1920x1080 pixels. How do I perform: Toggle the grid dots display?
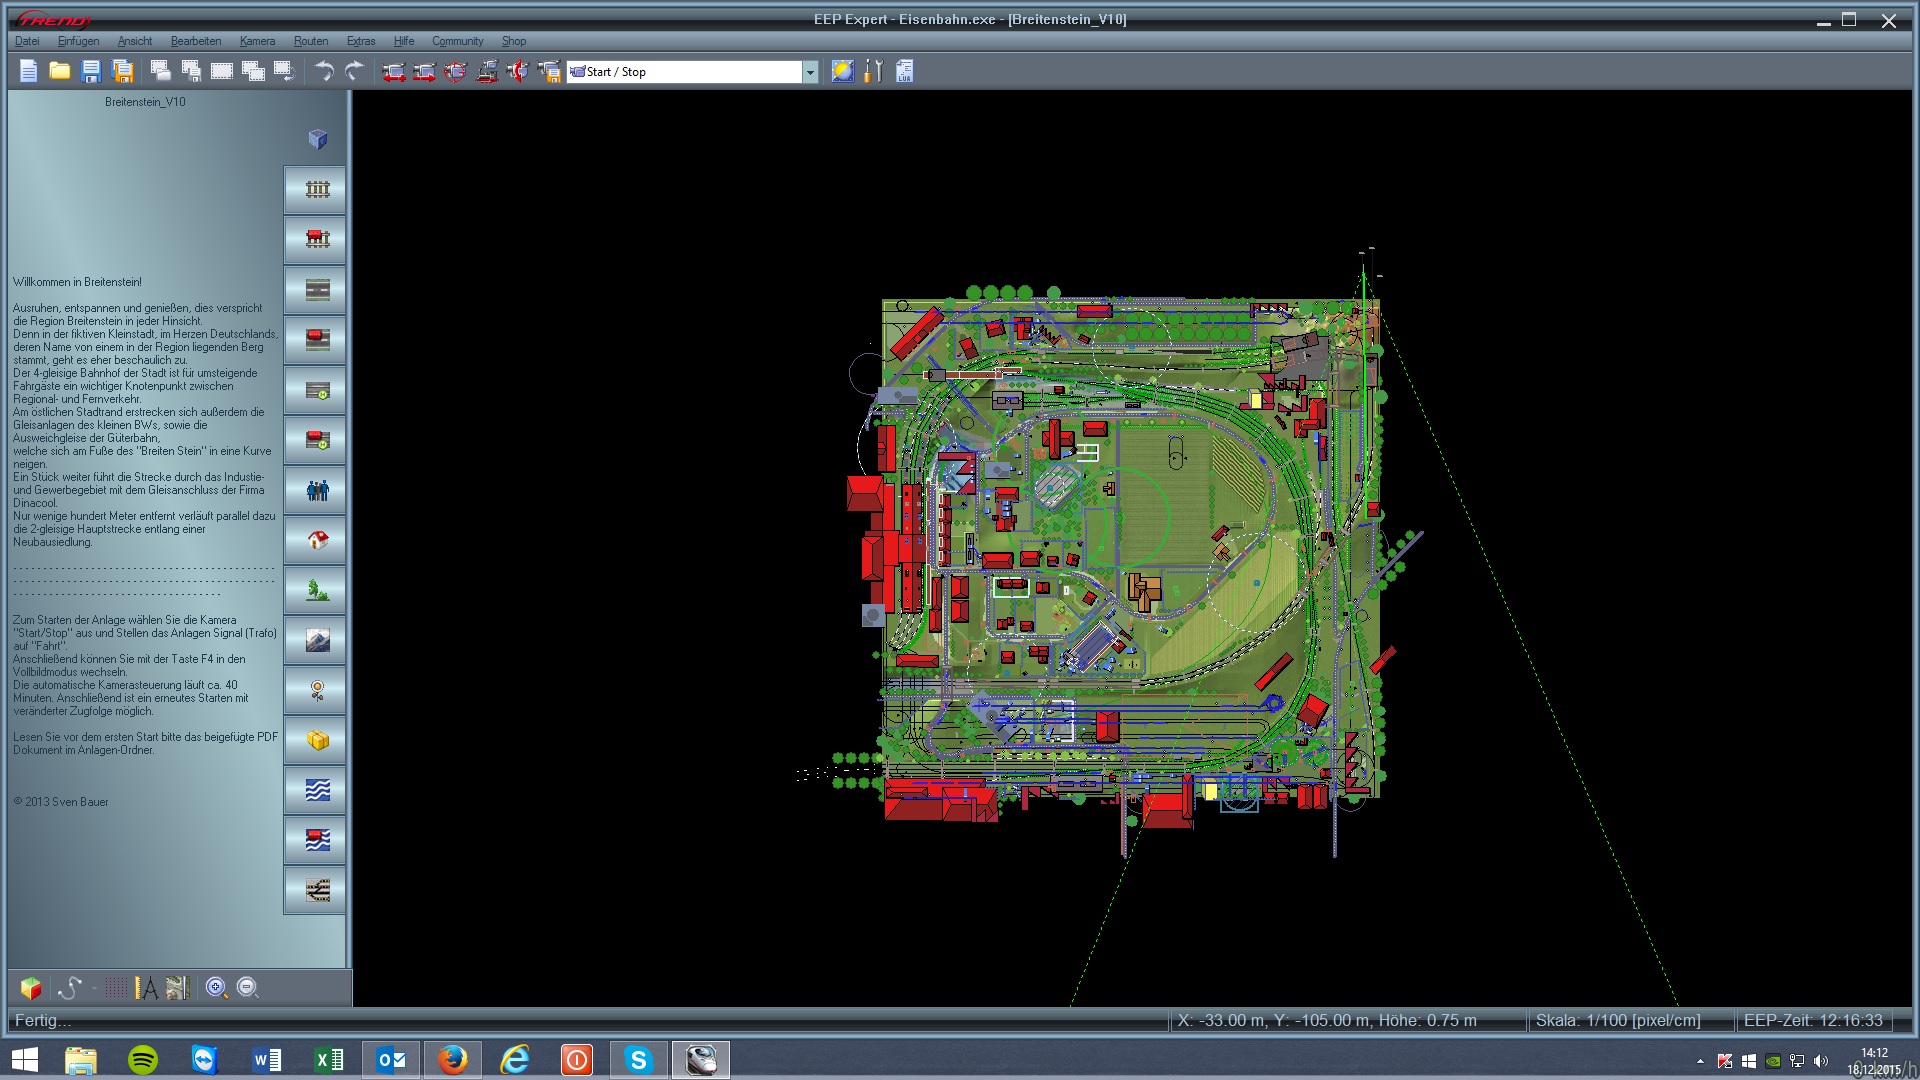116,988
